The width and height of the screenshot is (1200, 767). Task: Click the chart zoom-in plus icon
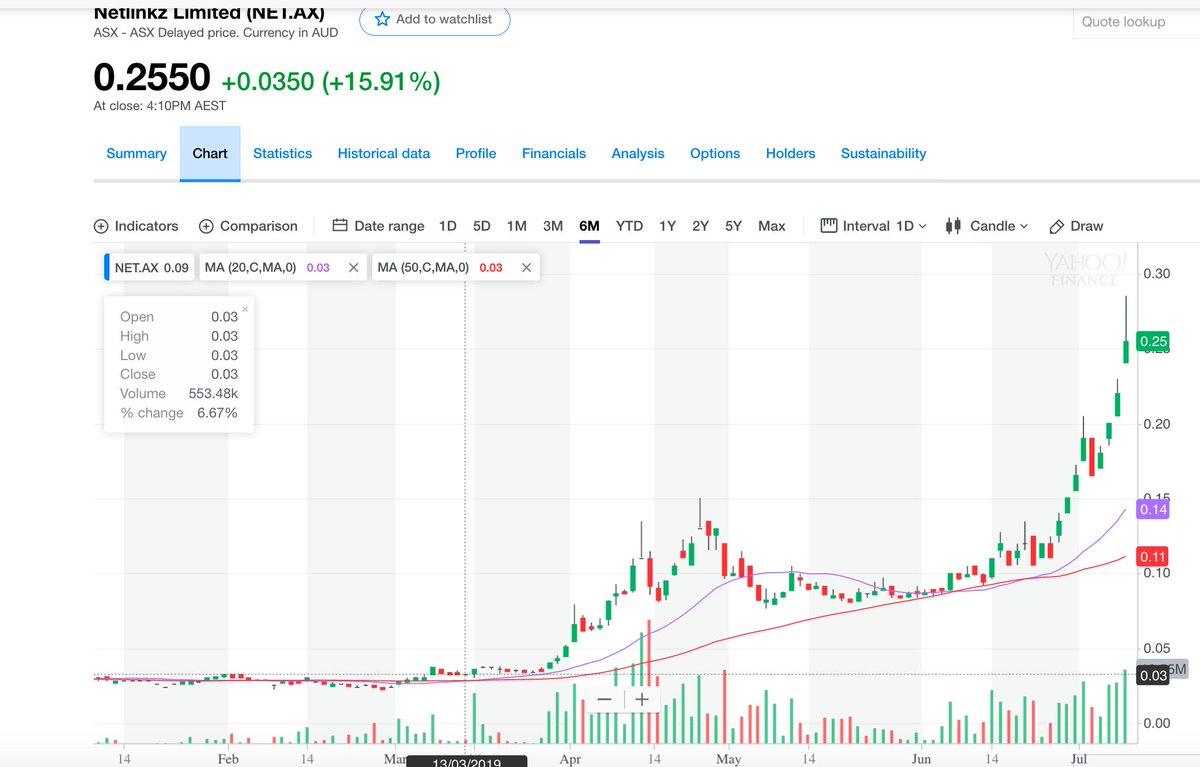641,699
